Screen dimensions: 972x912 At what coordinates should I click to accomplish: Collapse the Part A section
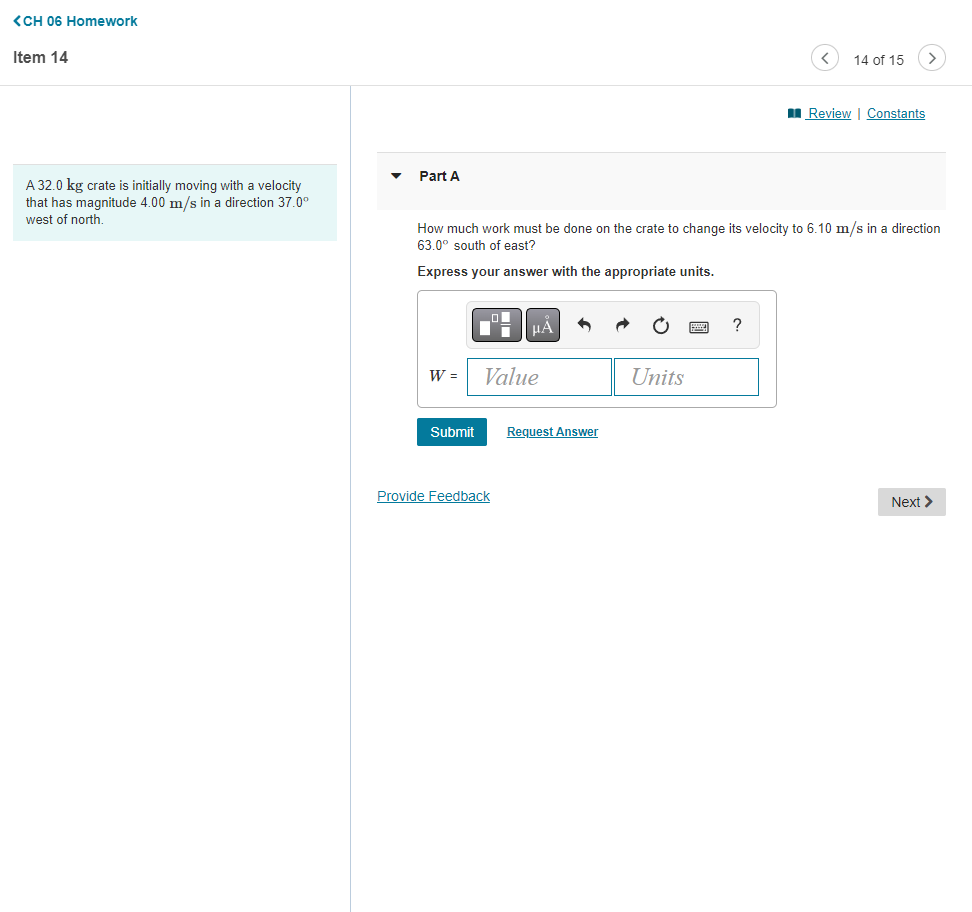click(396, 175)
